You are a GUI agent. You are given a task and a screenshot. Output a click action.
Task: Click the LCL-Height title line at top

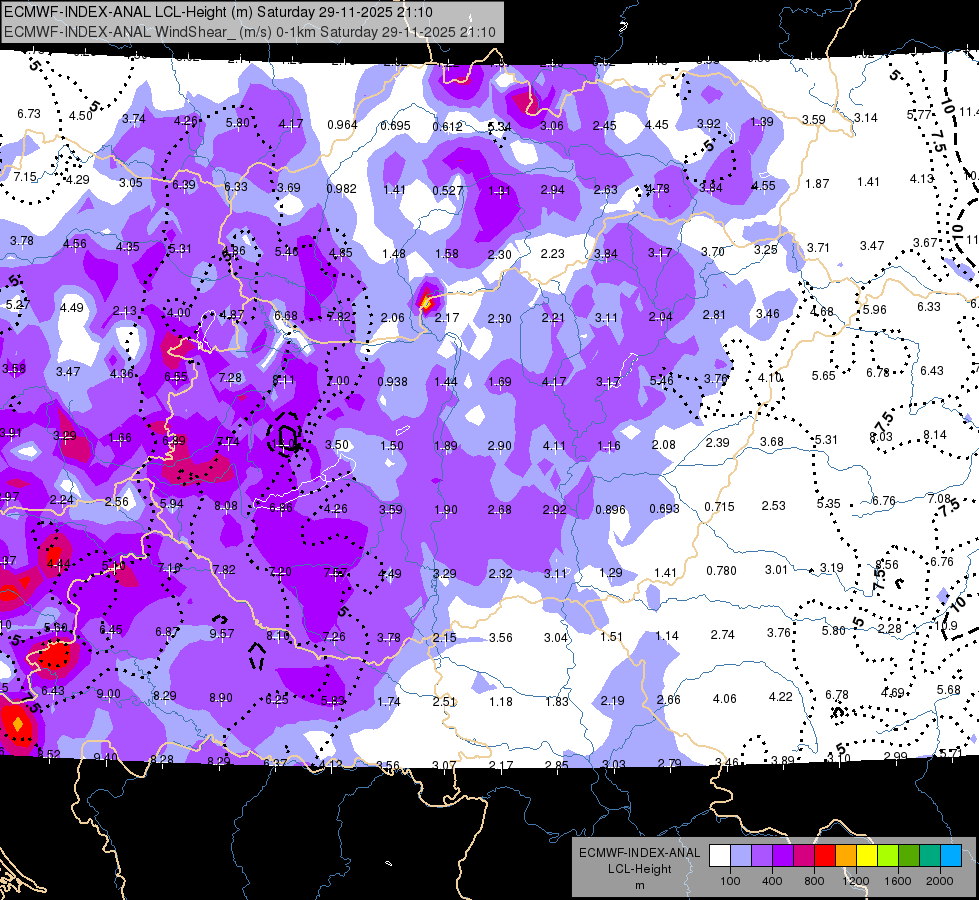tap(218, 12)
